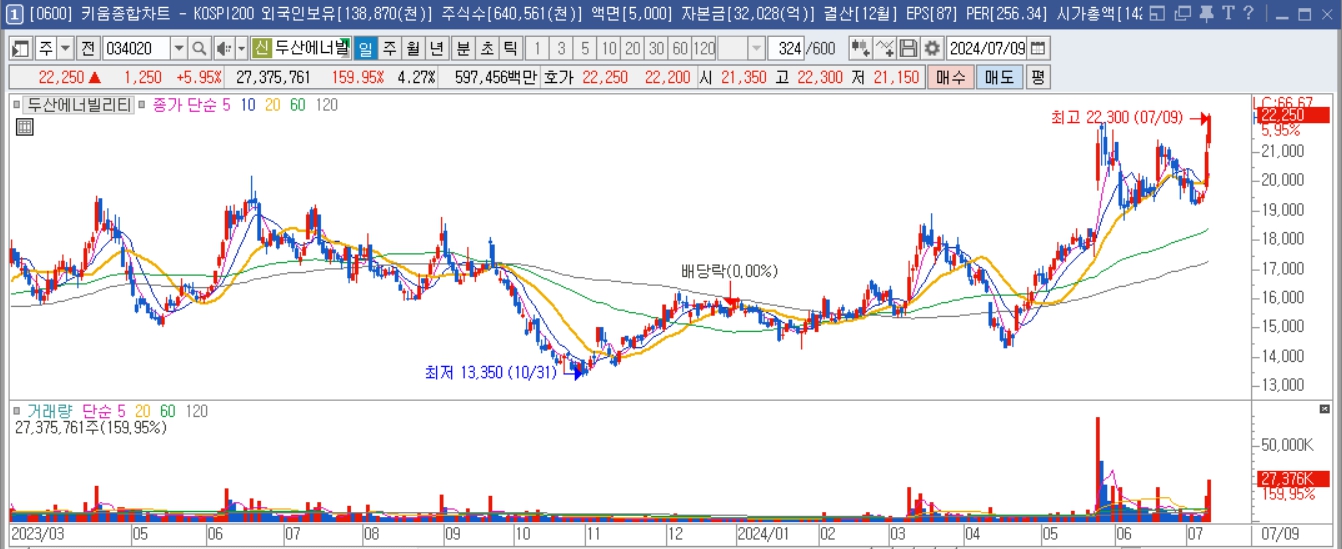Click the small square before 두산에너빌리티 label

[17, 104]
